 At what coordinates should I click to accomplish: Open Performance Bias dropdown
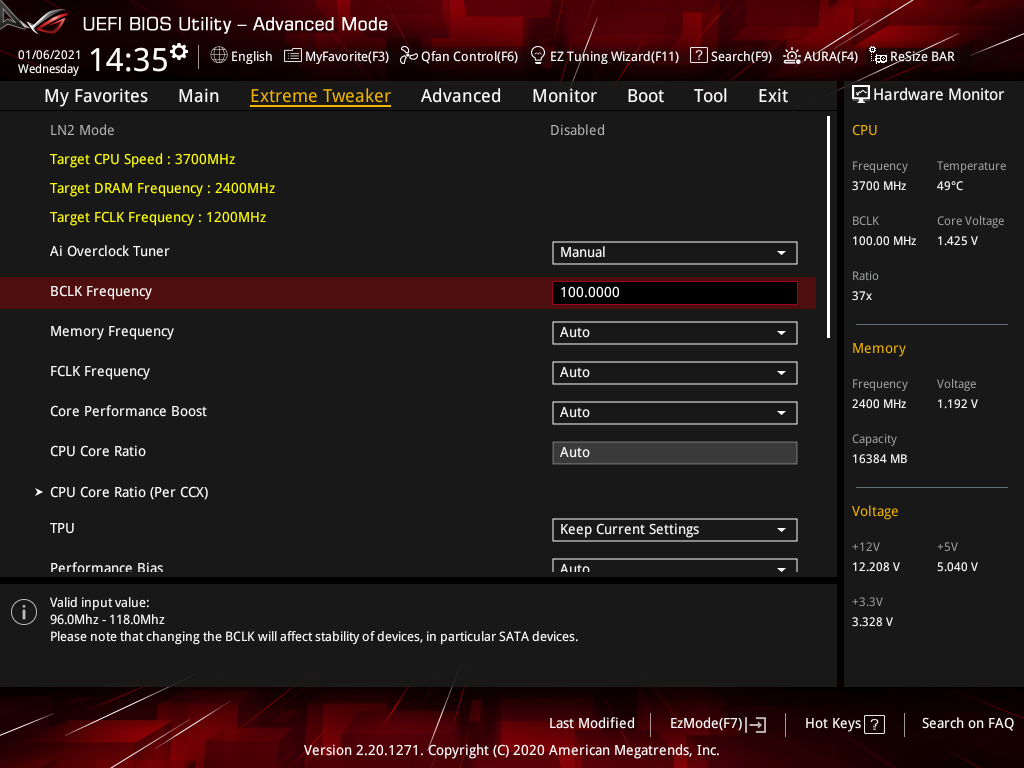pos(675,566)
